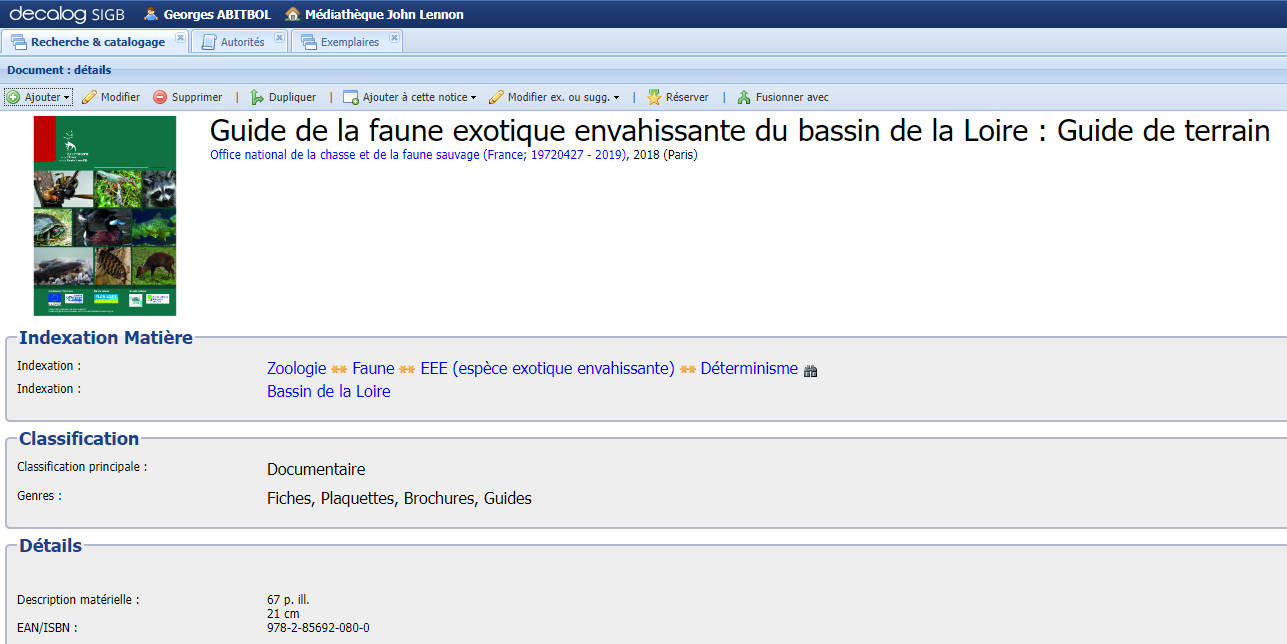Click the Ajouter à cette notice icon

[x=351, y=97]
